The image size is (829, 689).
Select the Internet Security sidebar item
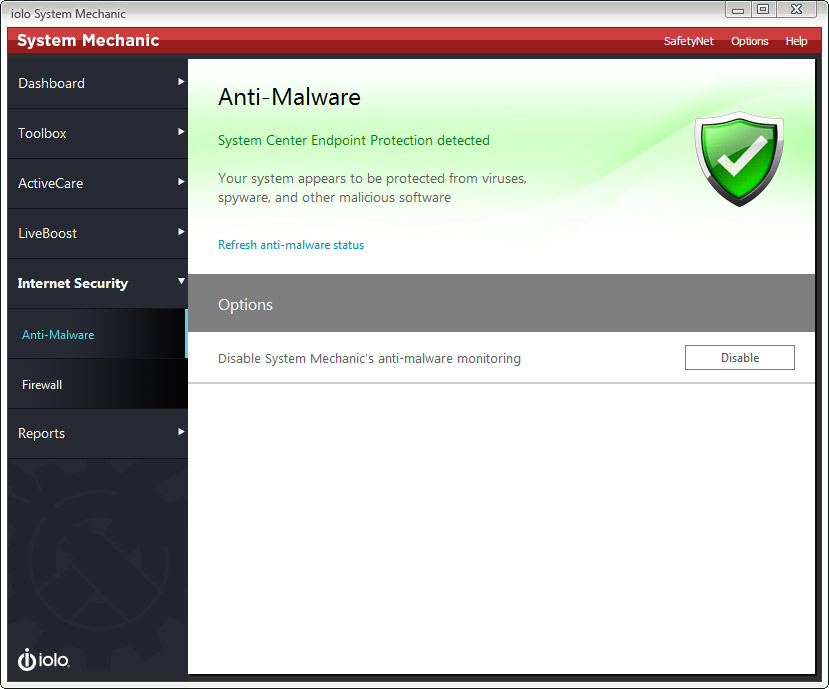pos(98,283)
